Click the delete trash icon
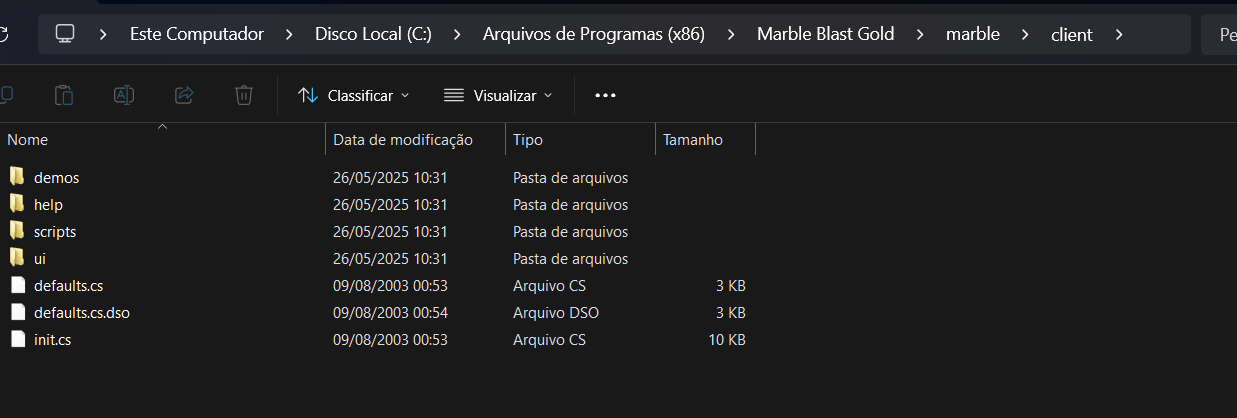This screenshot has width=1237, height=418. tap(243, 95)
